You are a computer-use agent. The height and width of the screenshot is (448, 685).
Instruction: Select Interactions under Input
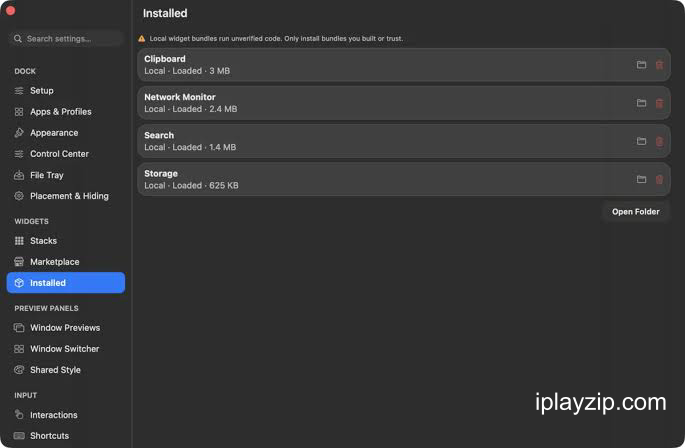click(x=66, y=415)
